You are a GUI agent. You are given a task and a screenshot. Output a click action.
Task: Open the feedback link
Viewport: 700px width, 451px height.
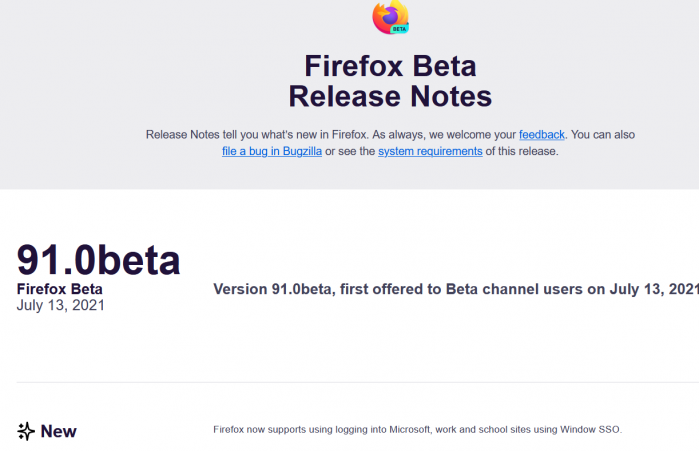542,134
